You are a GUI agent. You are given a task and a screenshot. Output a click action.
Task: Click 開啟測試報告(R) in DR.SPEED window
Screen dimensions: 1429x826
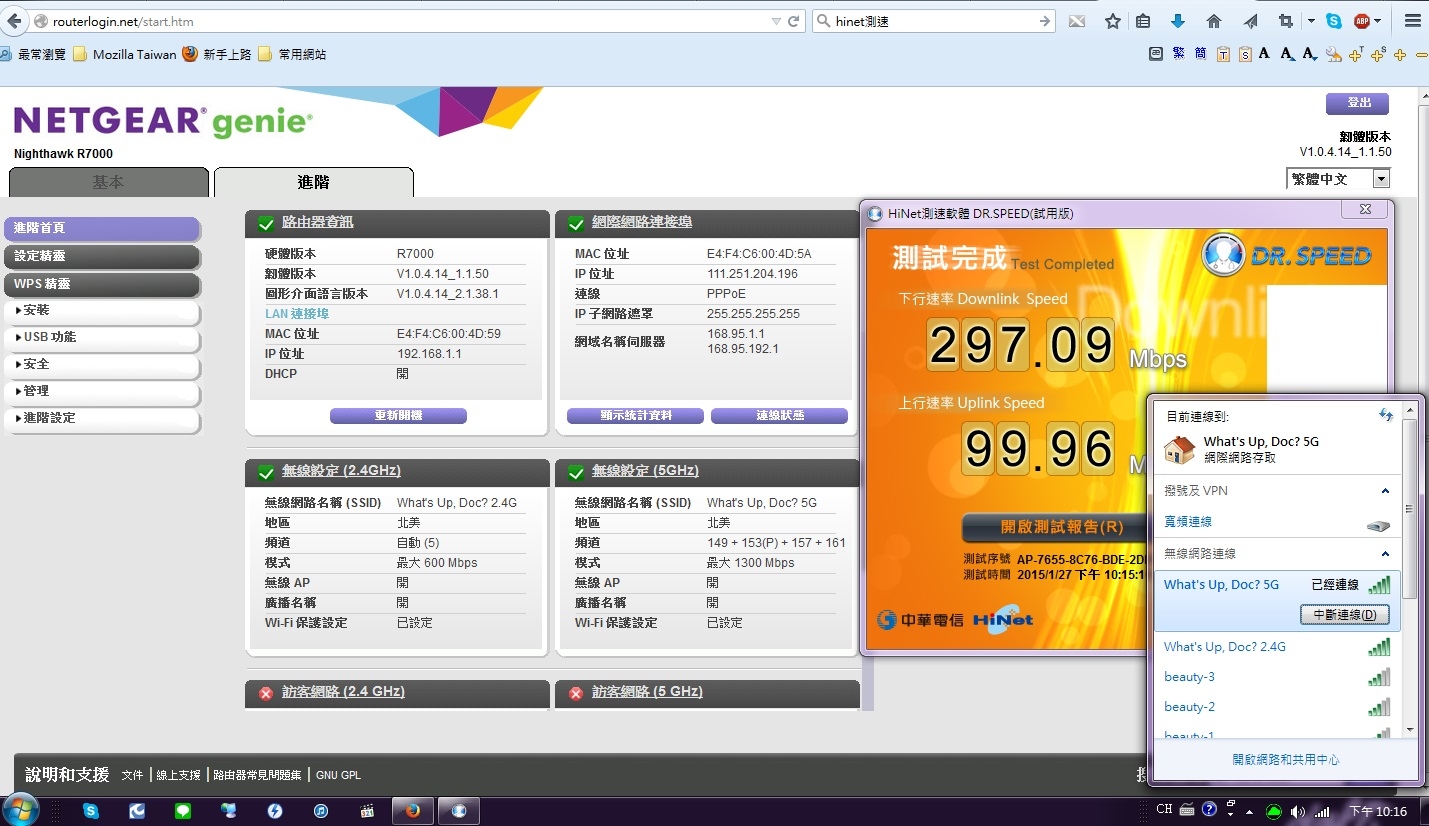click(1061, 527)
